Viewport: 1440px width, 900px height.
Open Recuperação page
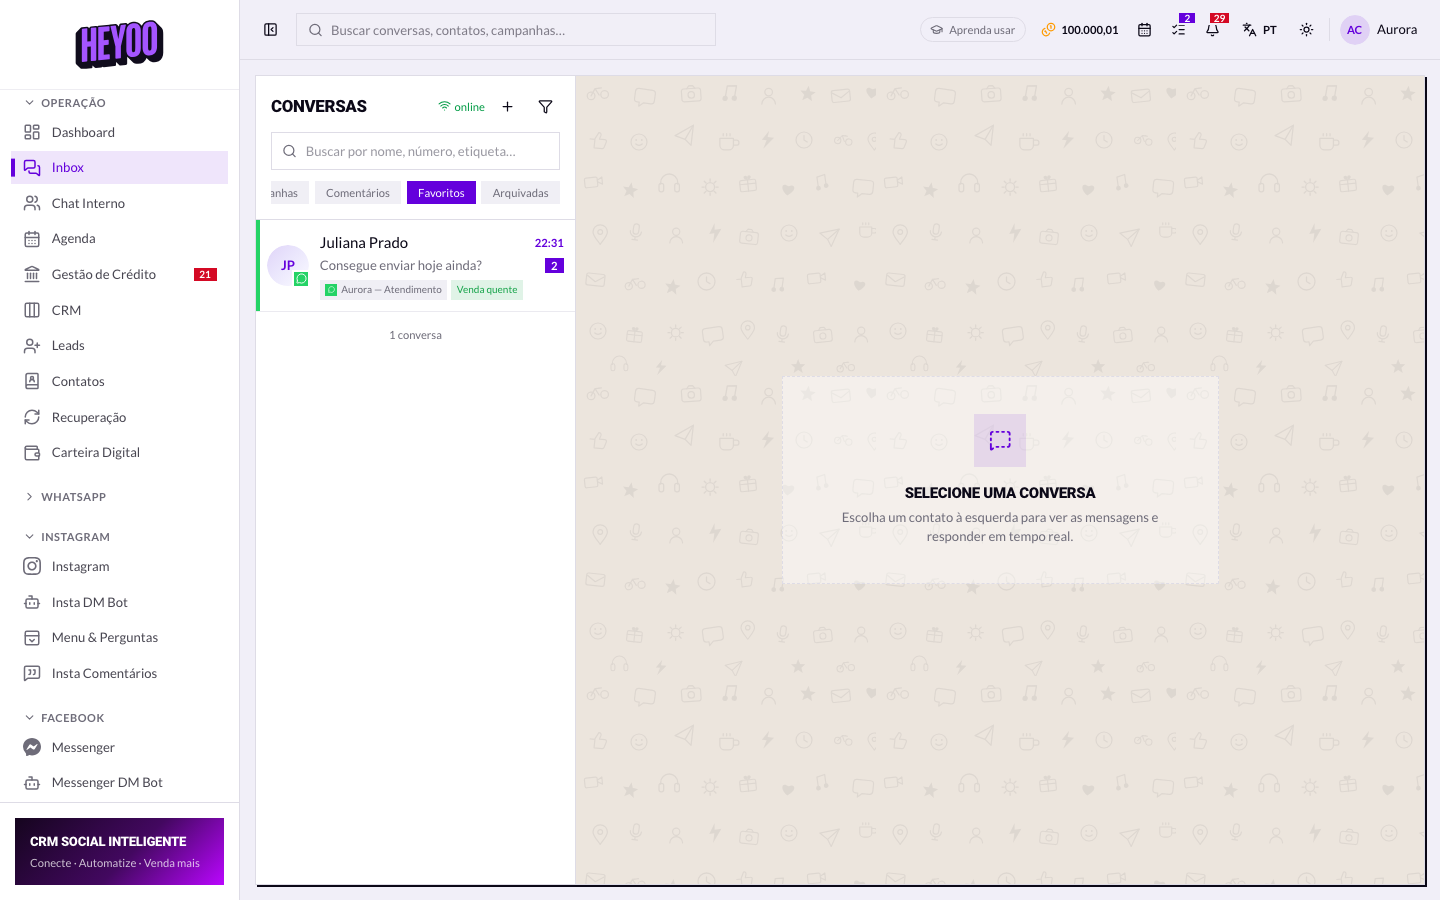coord(119,417)
